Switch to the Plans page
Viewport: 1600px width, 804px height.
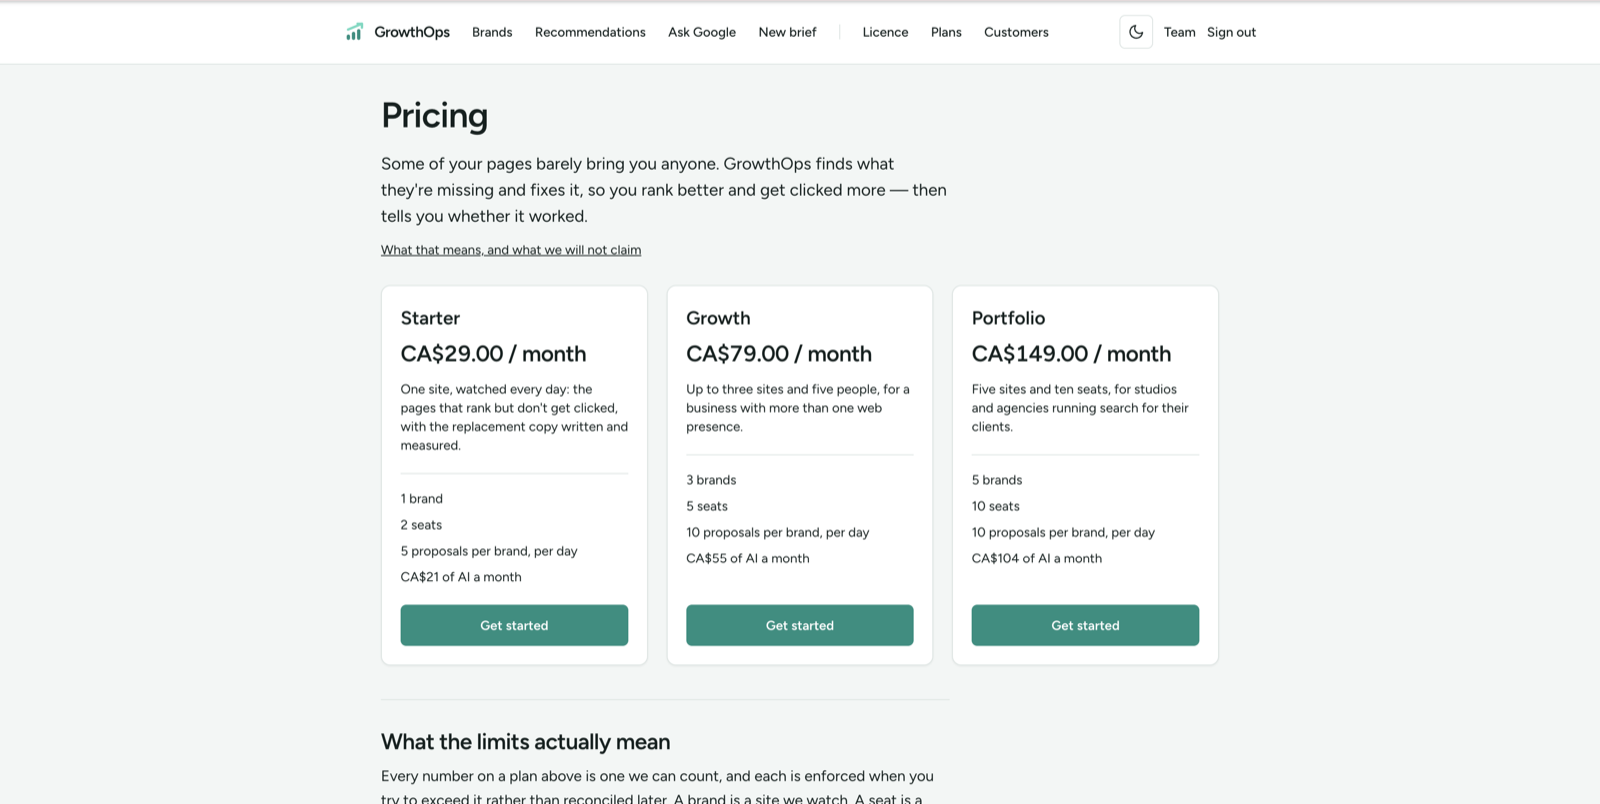click(x=946, y=32)
